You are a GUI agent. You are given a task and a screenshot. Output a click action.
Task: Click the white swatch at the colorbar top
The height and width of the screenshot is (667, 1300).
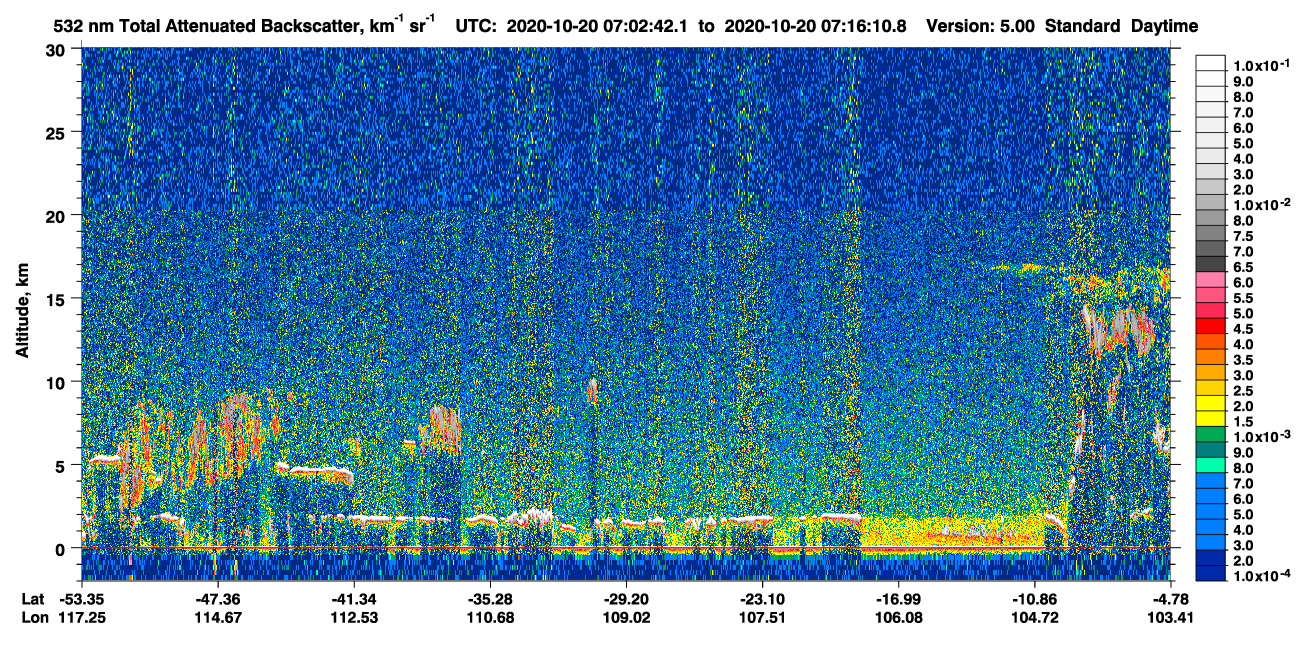tap(1210, 61)
